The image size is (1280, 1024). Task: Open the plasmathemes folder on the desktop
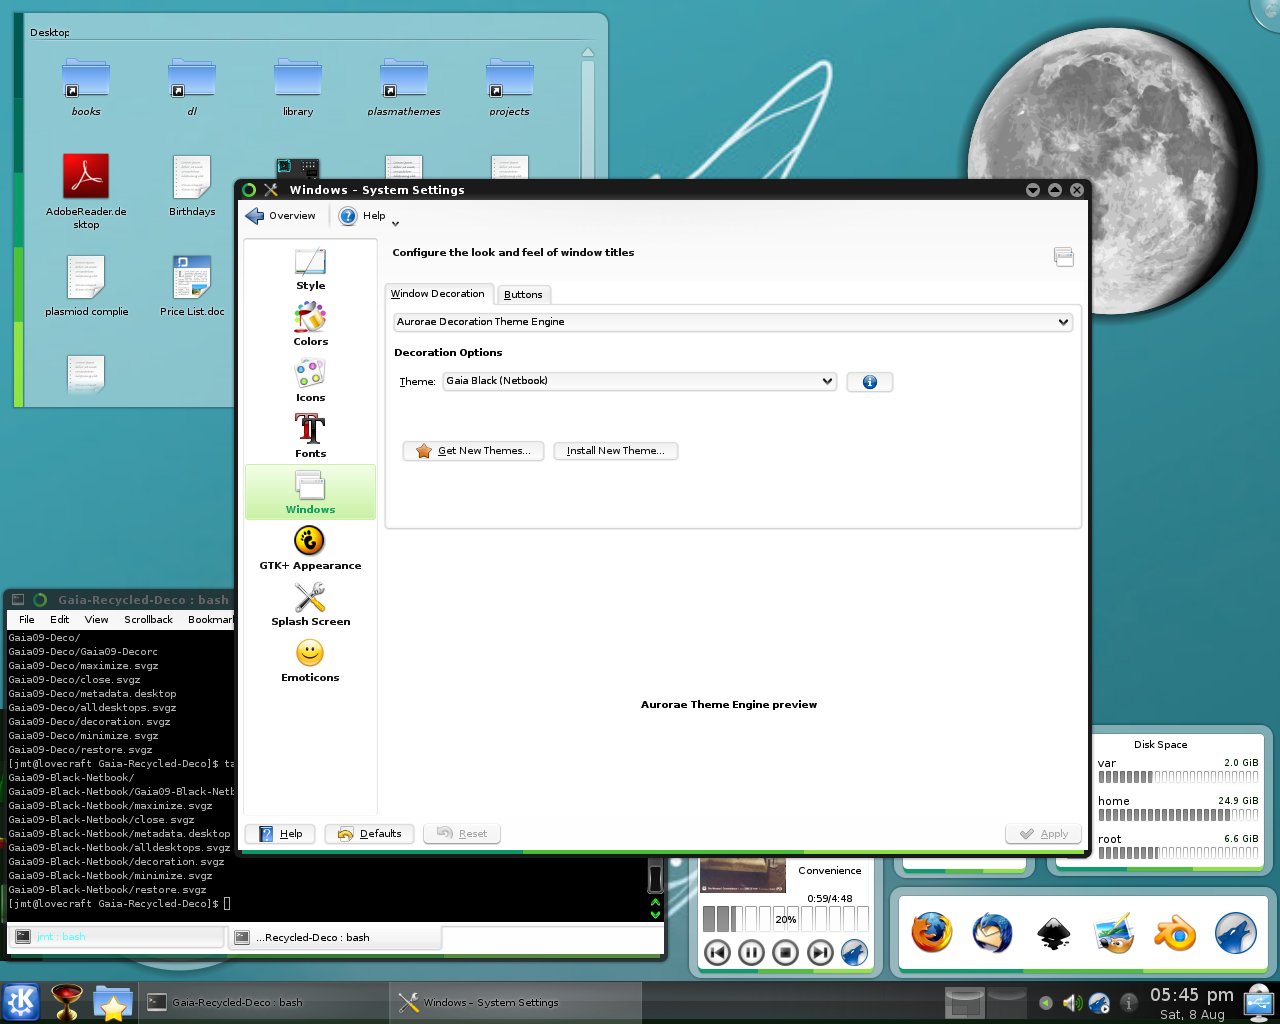pos(404,88)
